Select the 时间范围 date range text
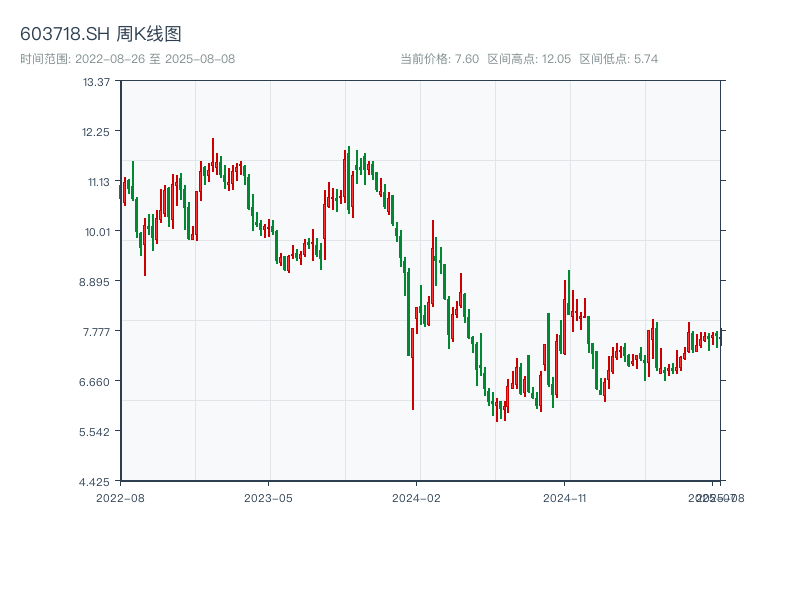The height and width of the screenshot is (600, 800). pos(127,59)
